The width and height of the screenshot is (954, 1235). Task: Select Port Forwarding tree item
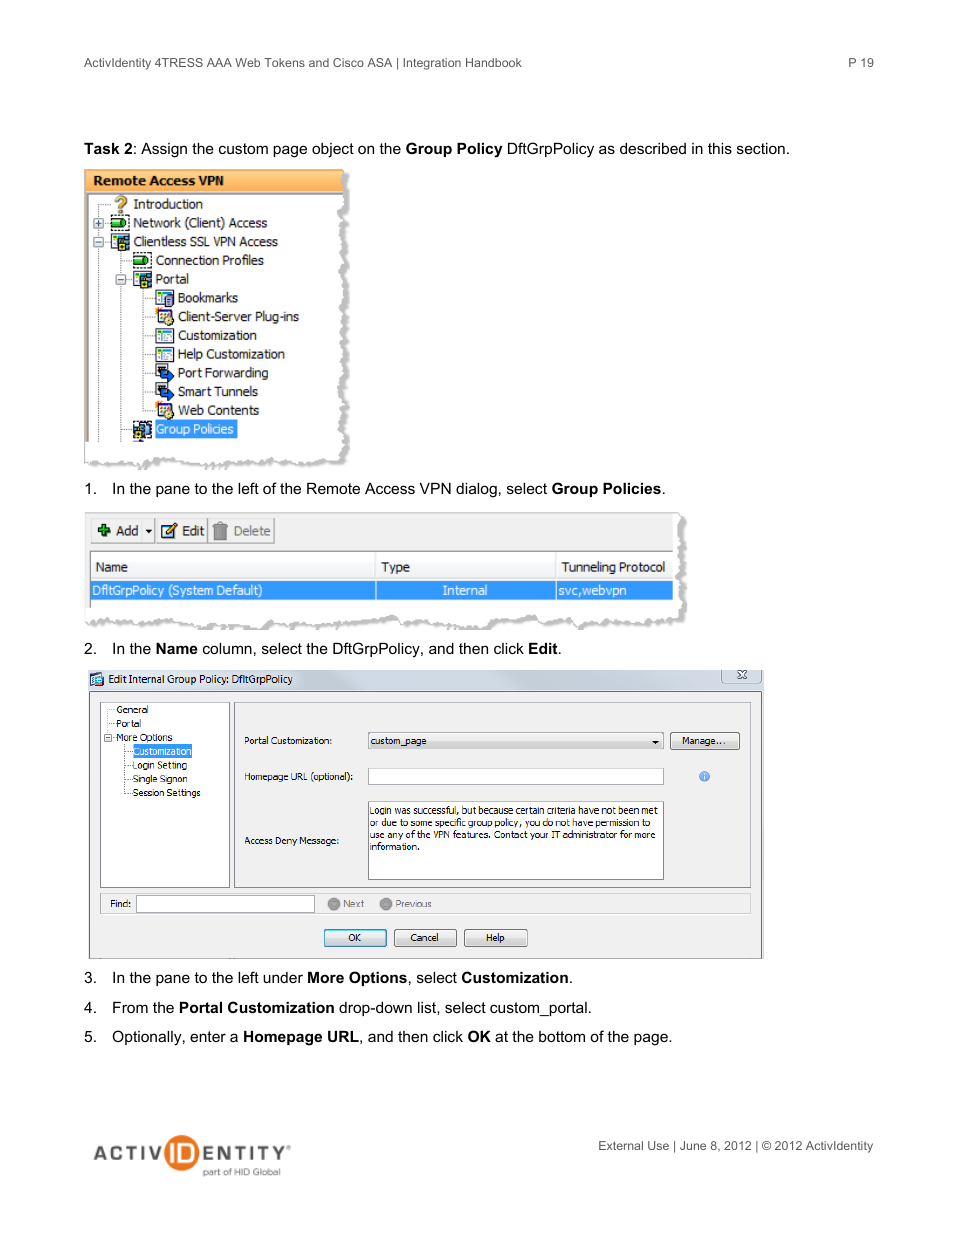(223, 373)
